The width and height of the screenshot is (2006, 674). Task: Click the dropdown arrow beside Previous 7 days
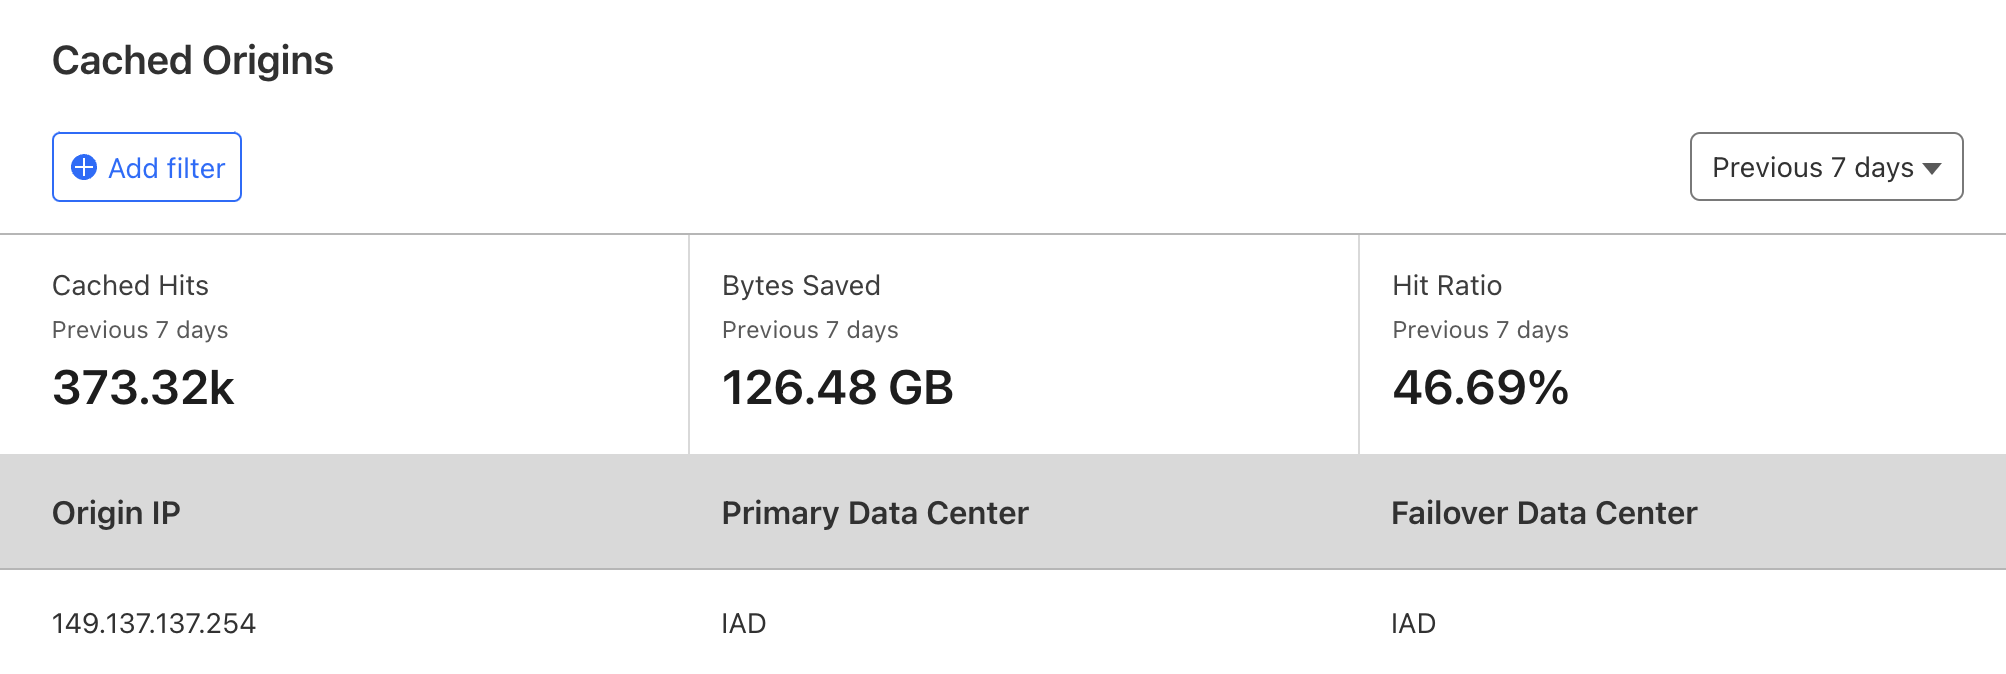coord(1932,168)
